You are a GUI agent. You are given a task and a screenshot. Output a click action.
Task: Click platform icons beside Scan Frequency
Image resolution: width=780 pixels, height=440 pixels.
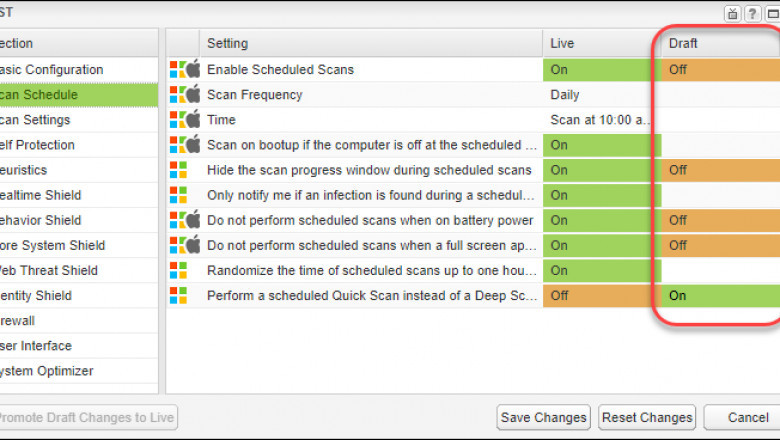point(185,95)
